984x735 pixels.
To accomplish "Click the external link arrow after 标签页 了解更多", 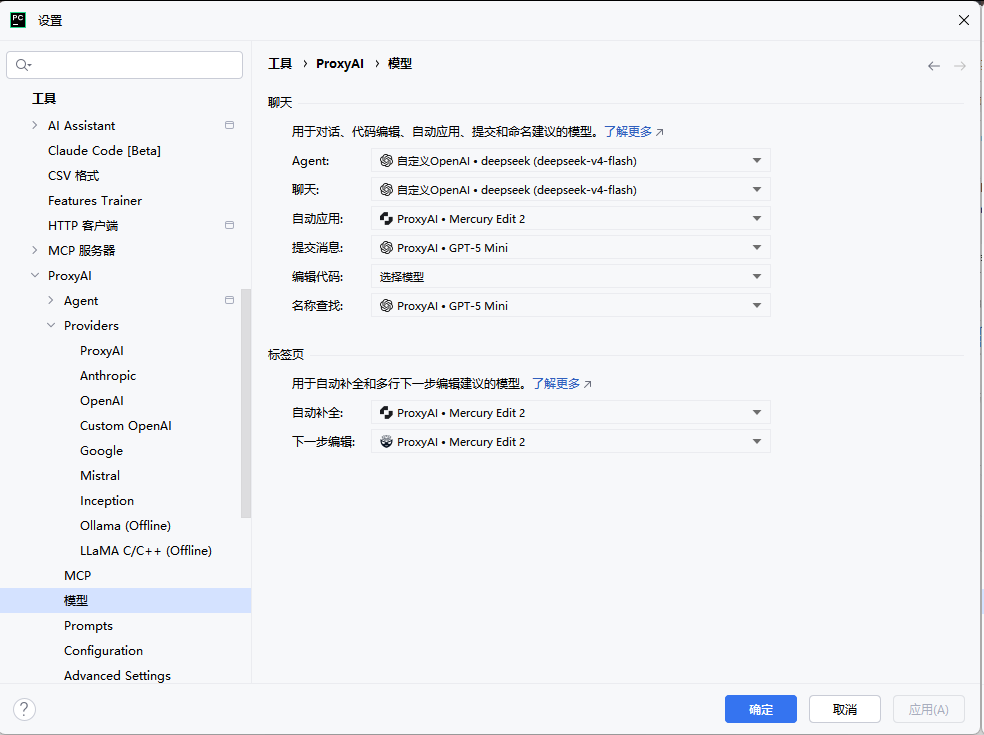I will tap(587, 384).
